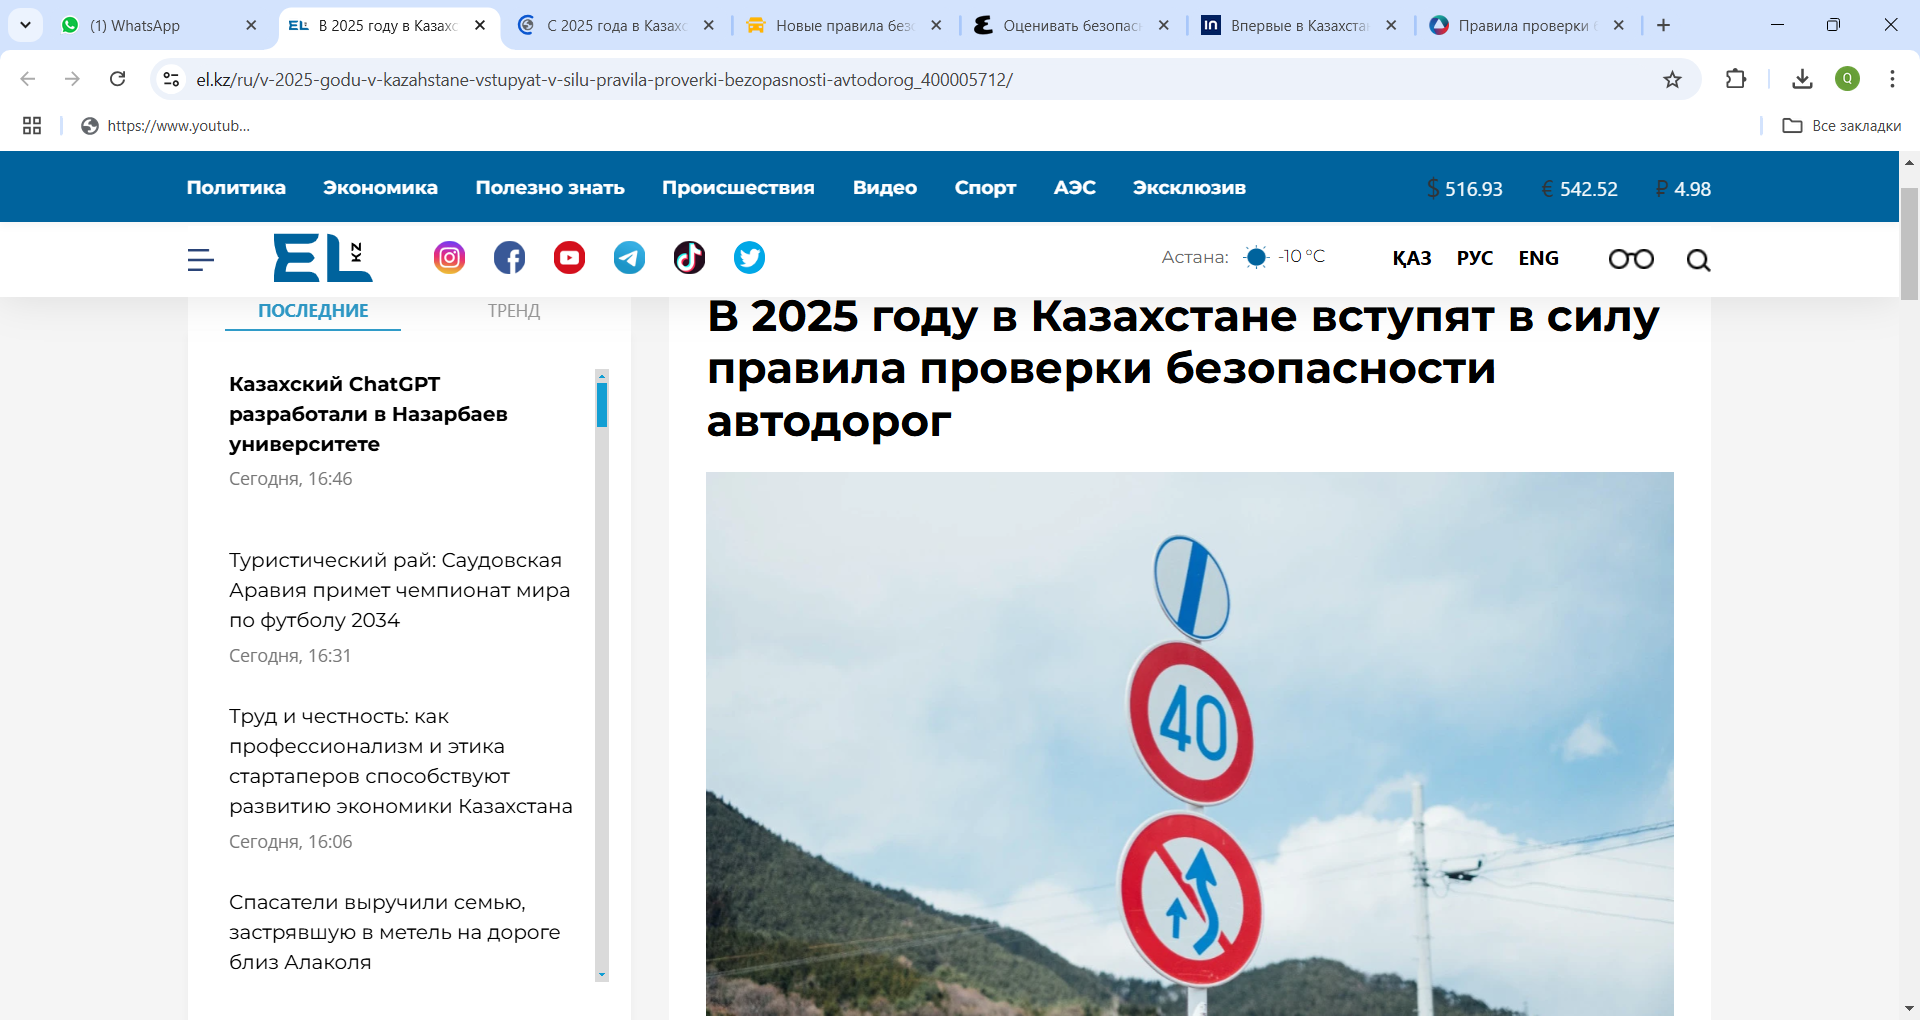Click the road signs article image
This screenshot has height=1020, width=1920.
[1190, 744]
